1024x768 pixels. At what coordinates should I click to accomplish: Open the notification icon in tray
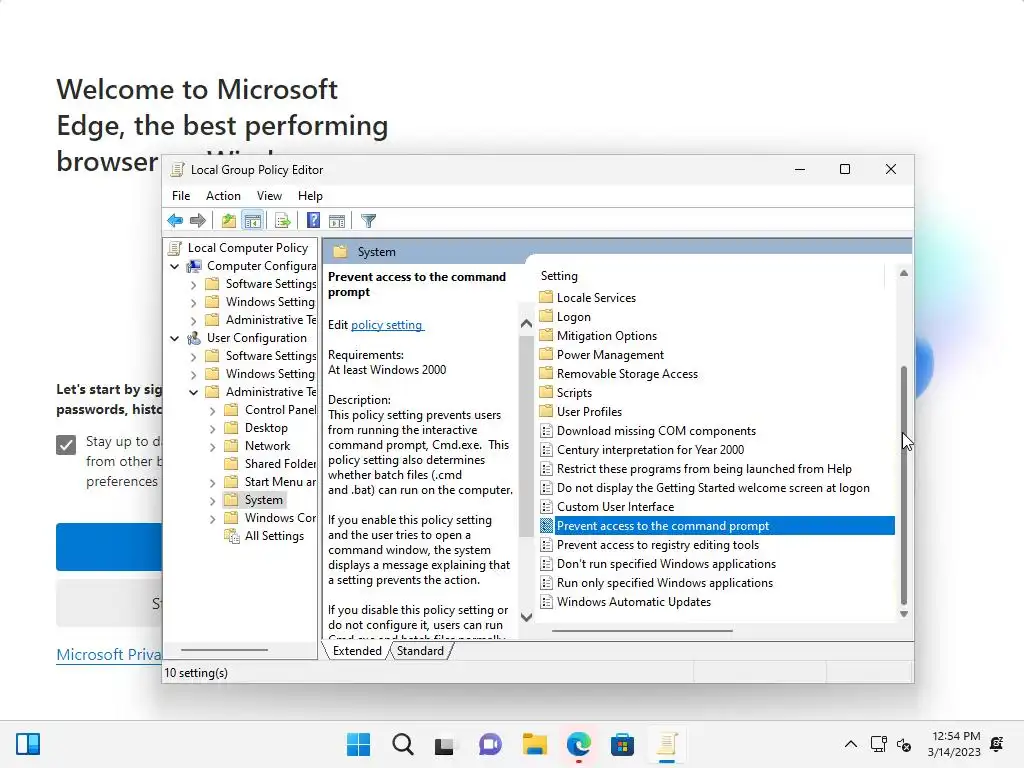click(x=997, y=744)
